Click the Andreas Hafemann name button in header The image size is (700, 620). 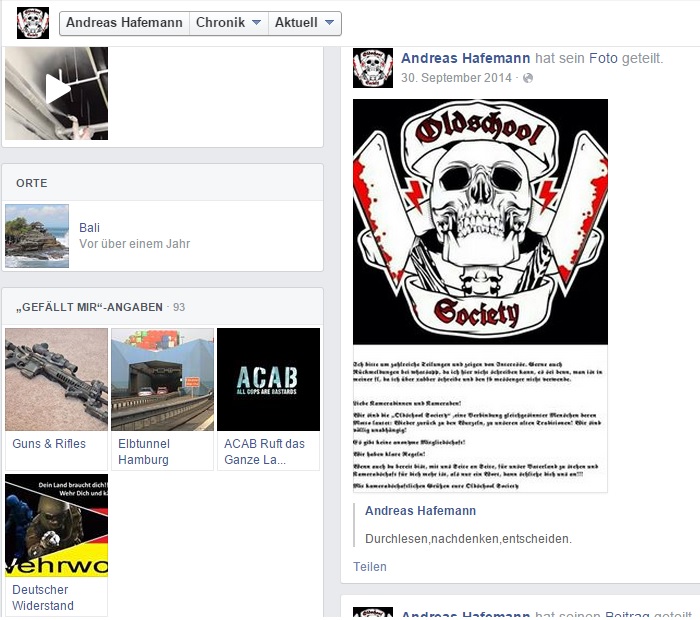pyautogui.click(x=123, y=23)
